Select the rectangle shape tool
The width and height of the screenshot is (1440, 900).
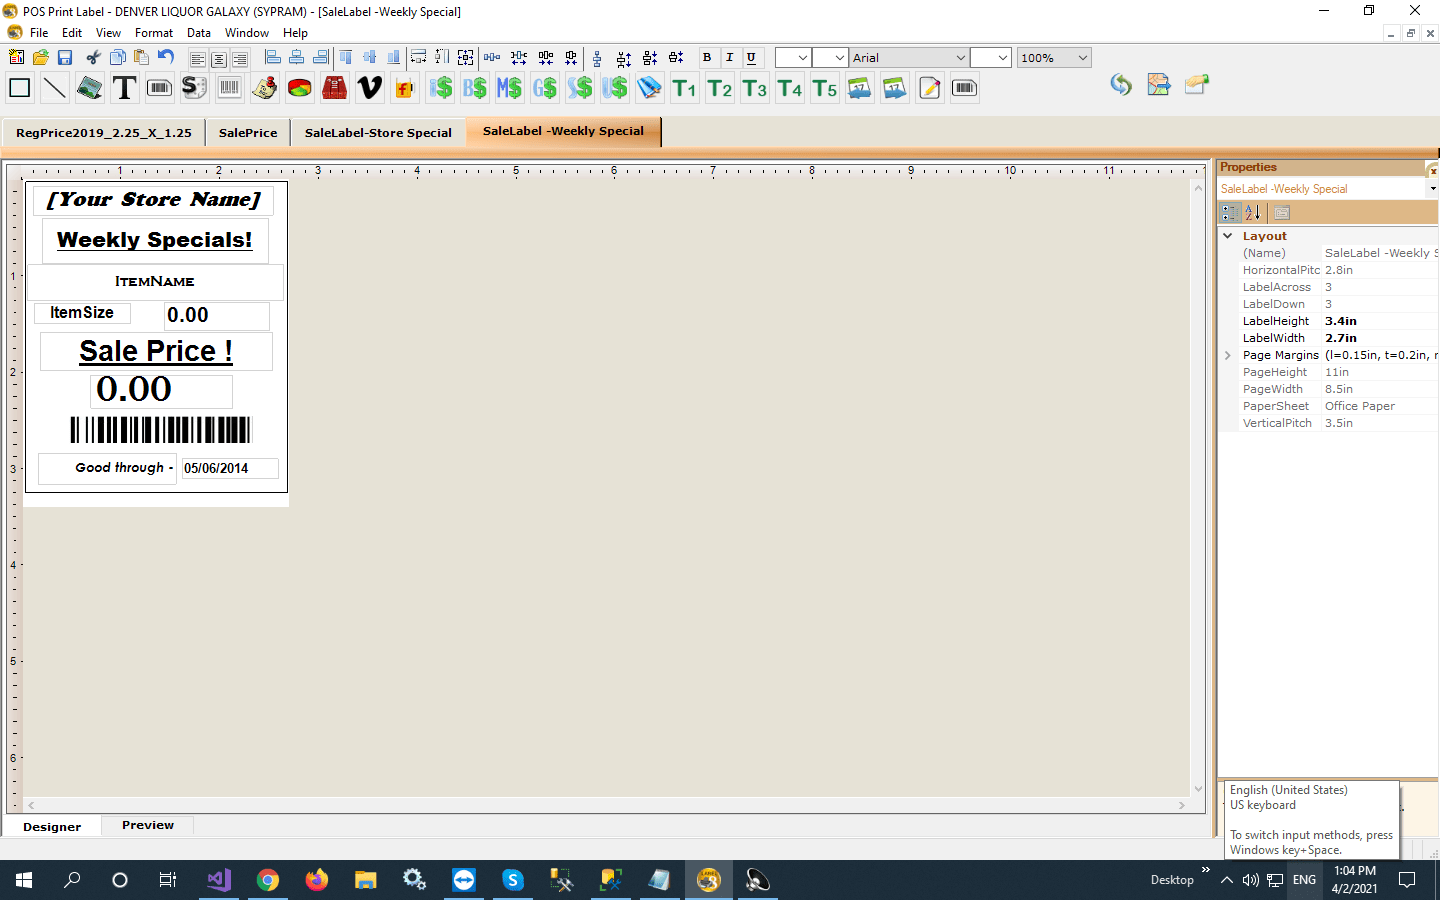(x=19, y=88)
